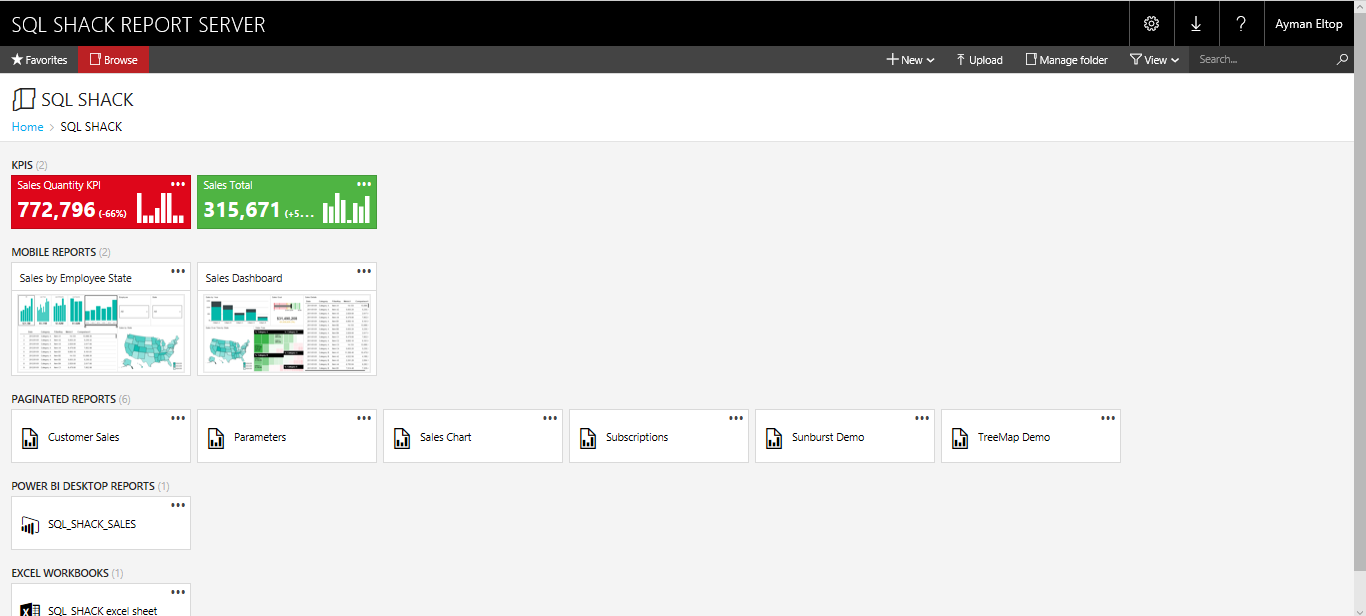Open the Sunburst Demo report name
Image resolution: width=1366 pixels, height=616 pixels.
[828, 438]
